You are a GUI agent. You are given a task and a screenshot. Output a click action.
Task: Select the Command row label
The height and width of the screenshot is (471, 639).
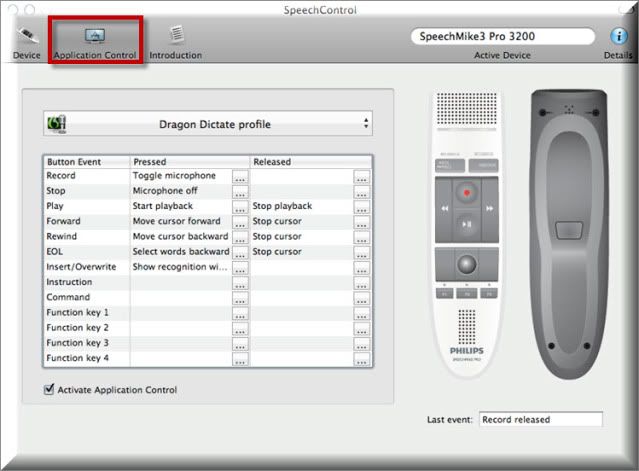[x=68, y=297]
